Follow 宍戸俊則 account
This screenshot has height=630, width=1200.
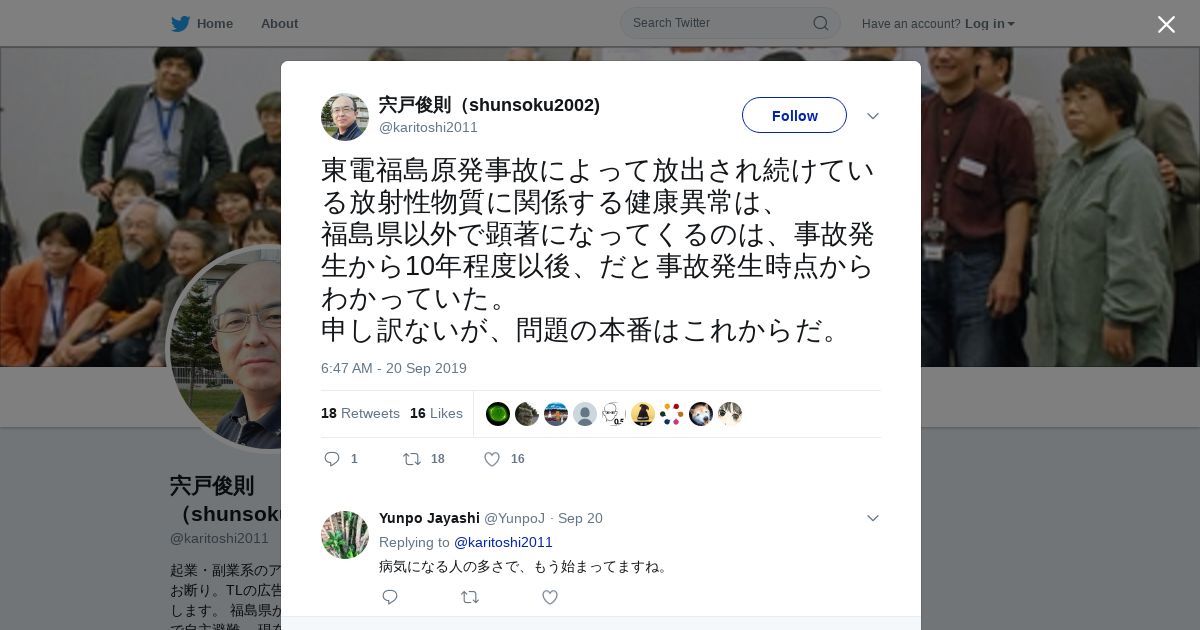click(794, 115)
